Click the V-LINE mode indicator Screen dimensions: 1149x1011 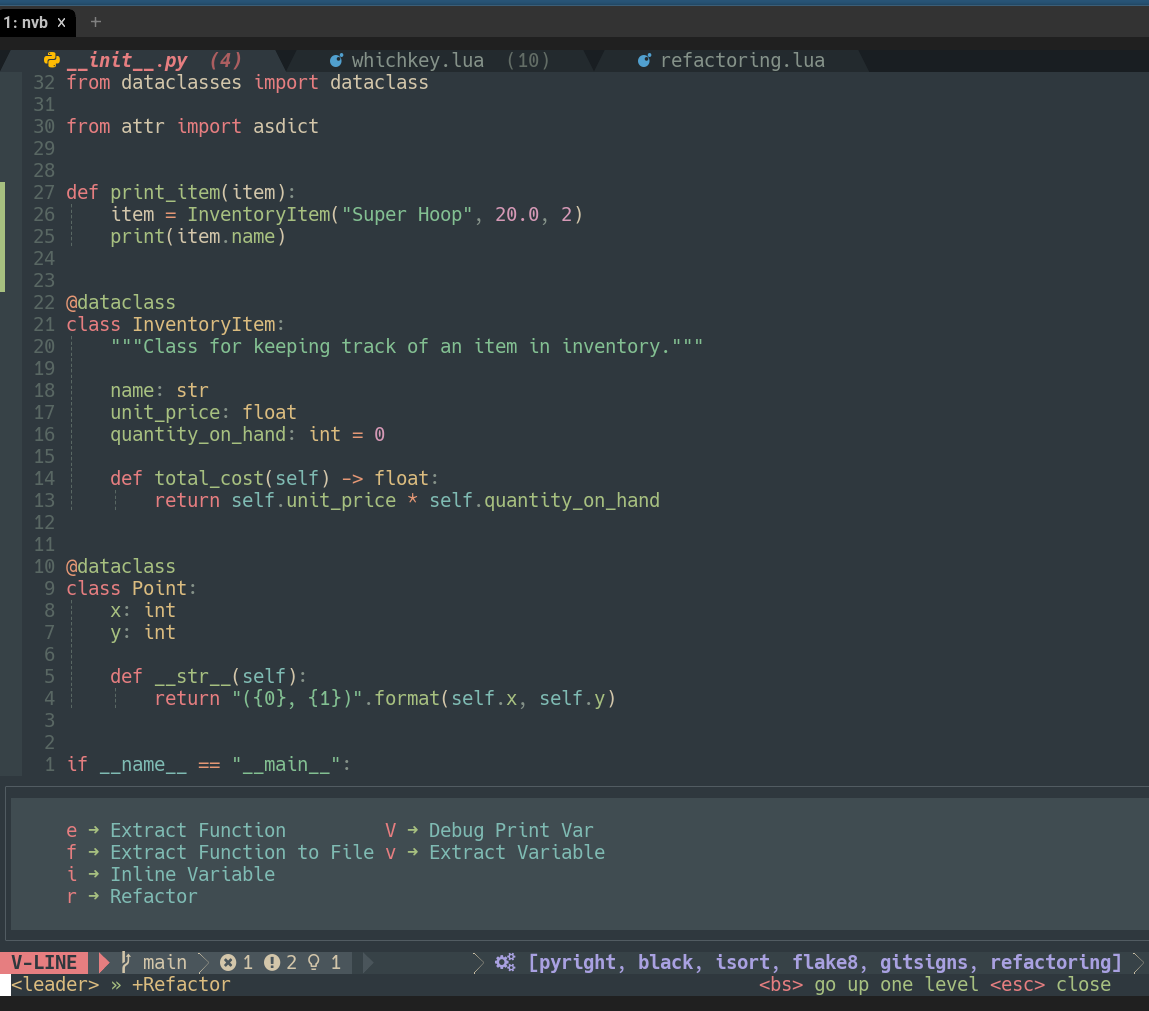pyautogui.click(x=42, y=962)
